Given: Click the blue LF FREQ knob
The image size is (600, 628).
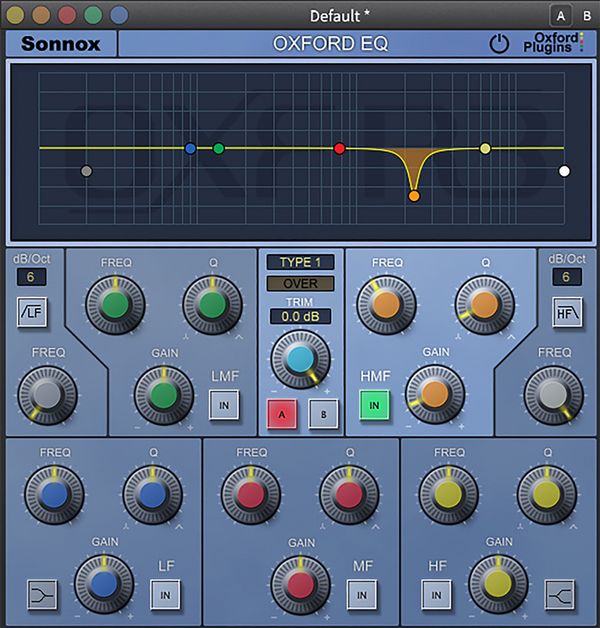Looking at the screenshot, I should 54,495.
